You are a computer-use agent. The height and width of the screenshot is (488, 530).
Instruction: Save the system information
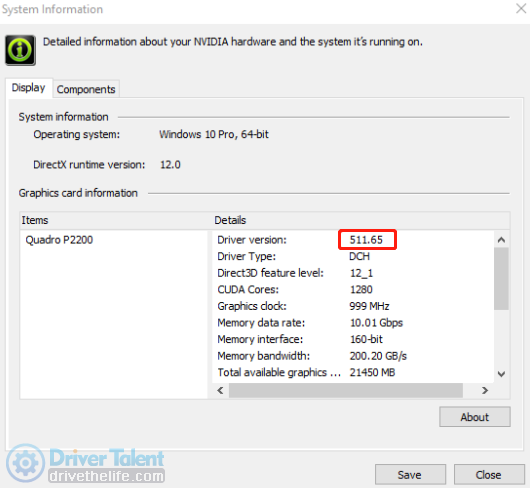click(x=410, y=475)
